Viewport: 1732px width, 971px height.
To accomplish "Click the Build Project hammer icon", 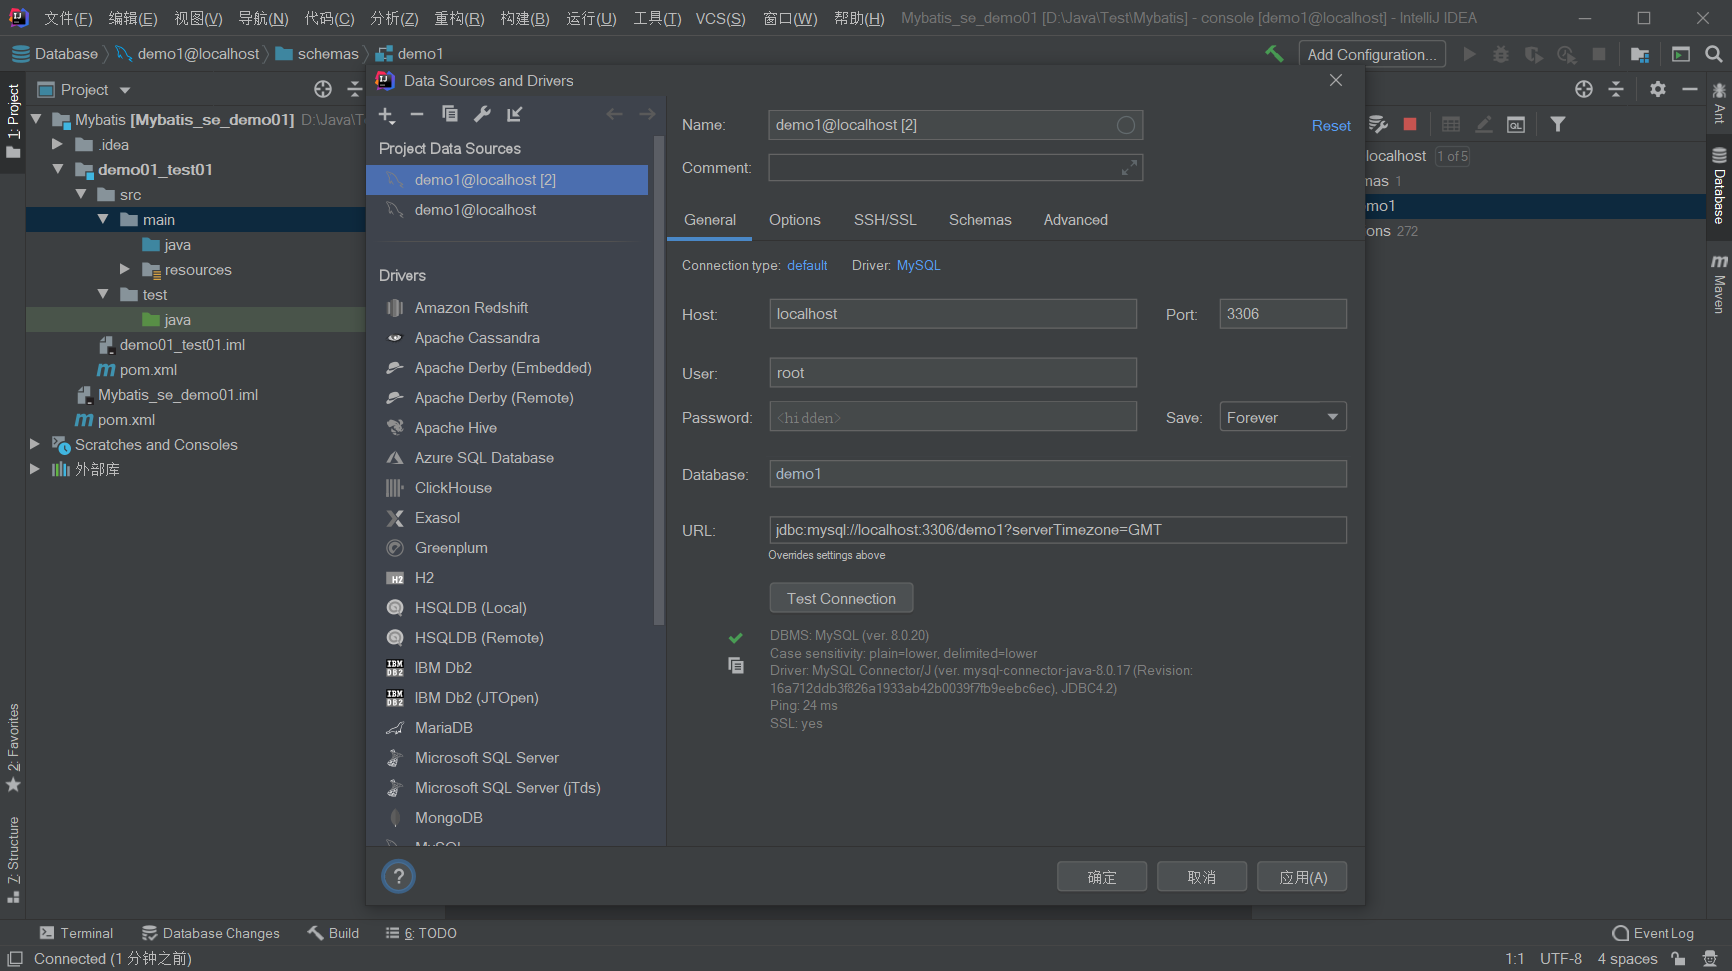I will coord(1274,54).
